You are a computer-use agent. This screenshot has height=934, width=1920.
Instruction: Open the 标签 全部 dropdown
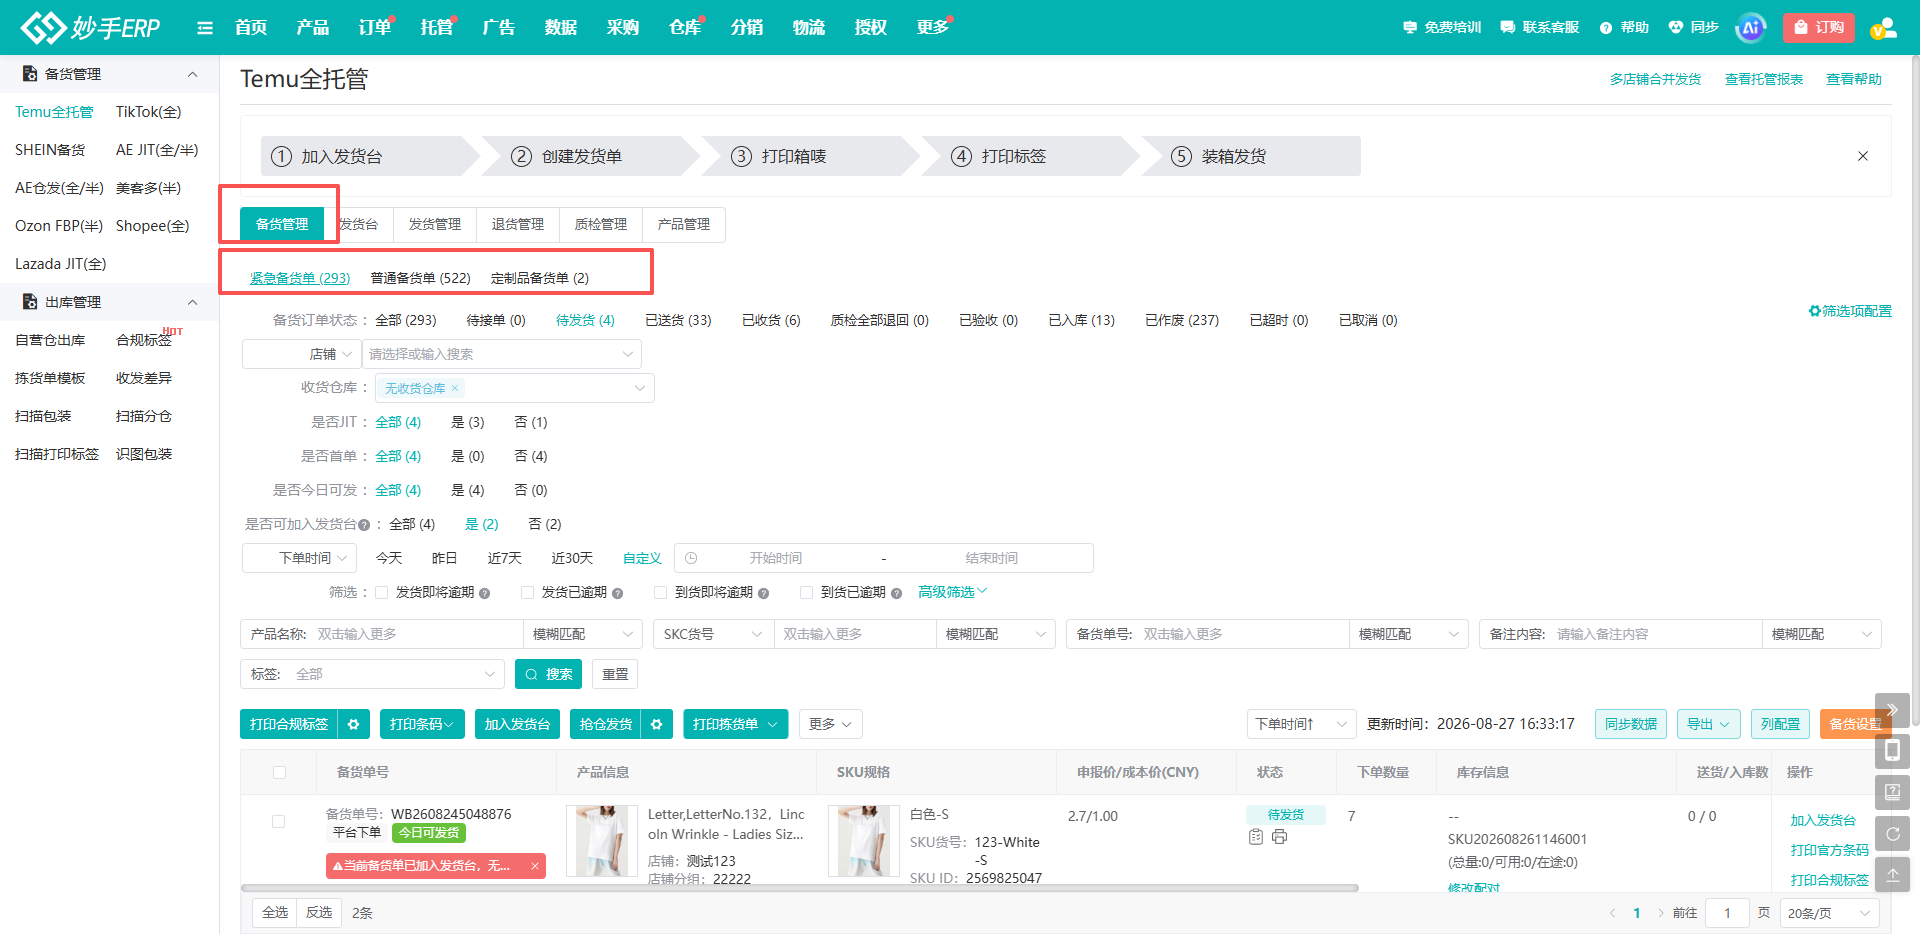click(372, 674)
